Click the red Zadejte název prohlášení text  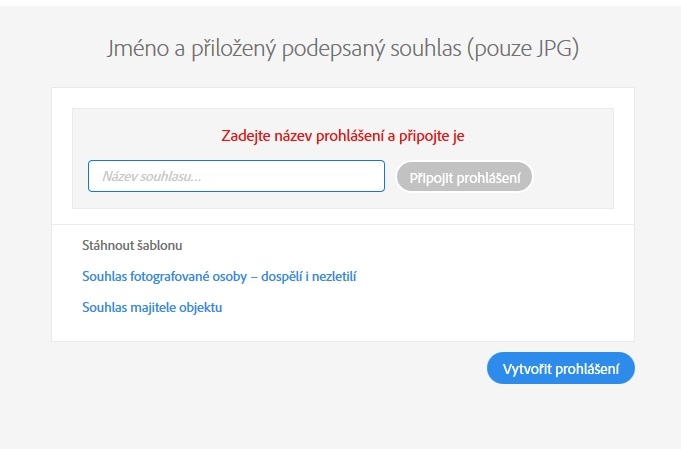342,135
